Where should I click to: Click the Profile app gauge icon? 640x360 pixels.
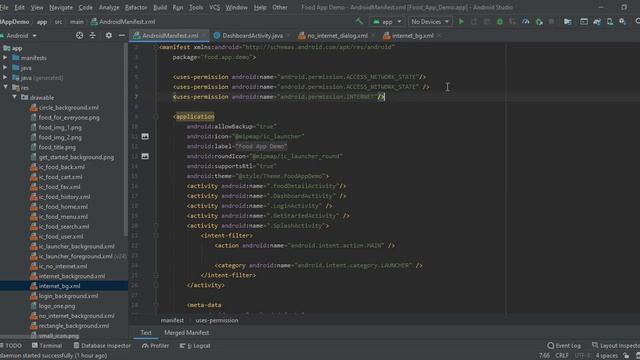tap(526, 22)
